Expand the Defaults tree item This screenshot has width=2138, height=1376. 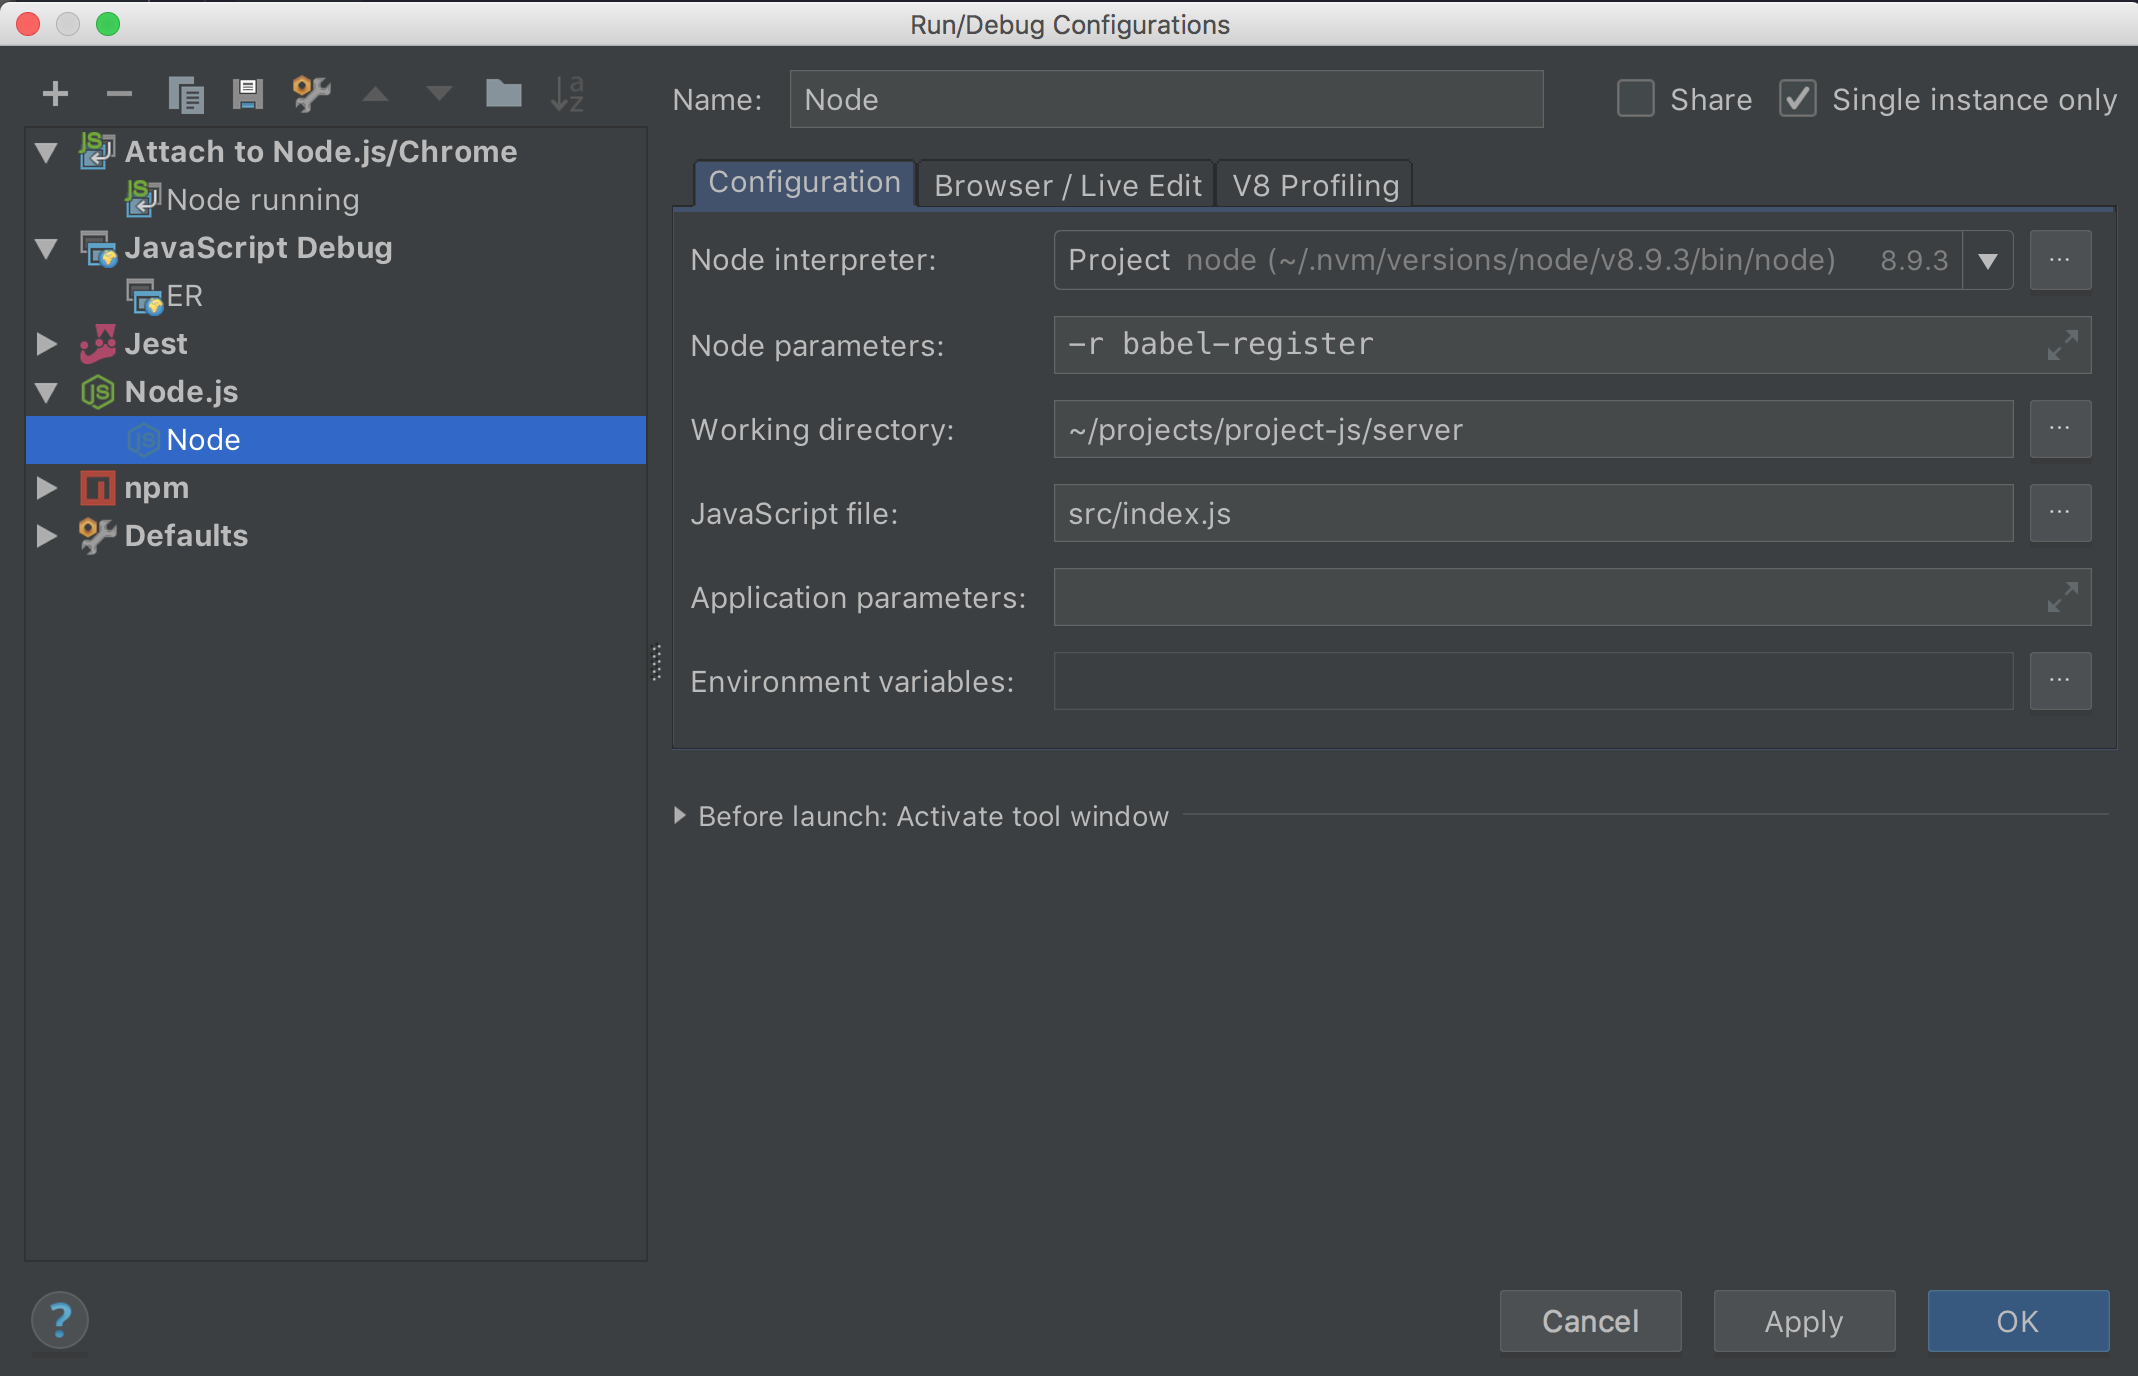tap(47, 536)
